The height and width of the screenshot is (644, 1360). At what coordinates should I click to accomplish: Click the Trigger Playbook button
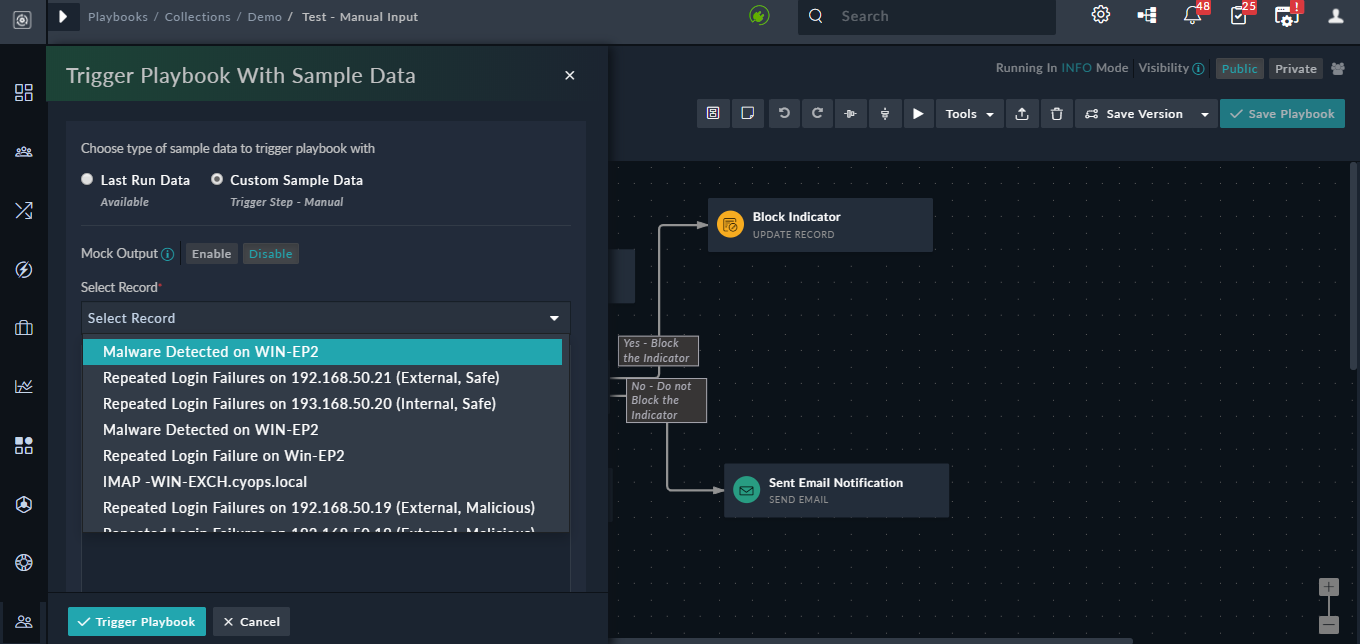pos(136,621)
